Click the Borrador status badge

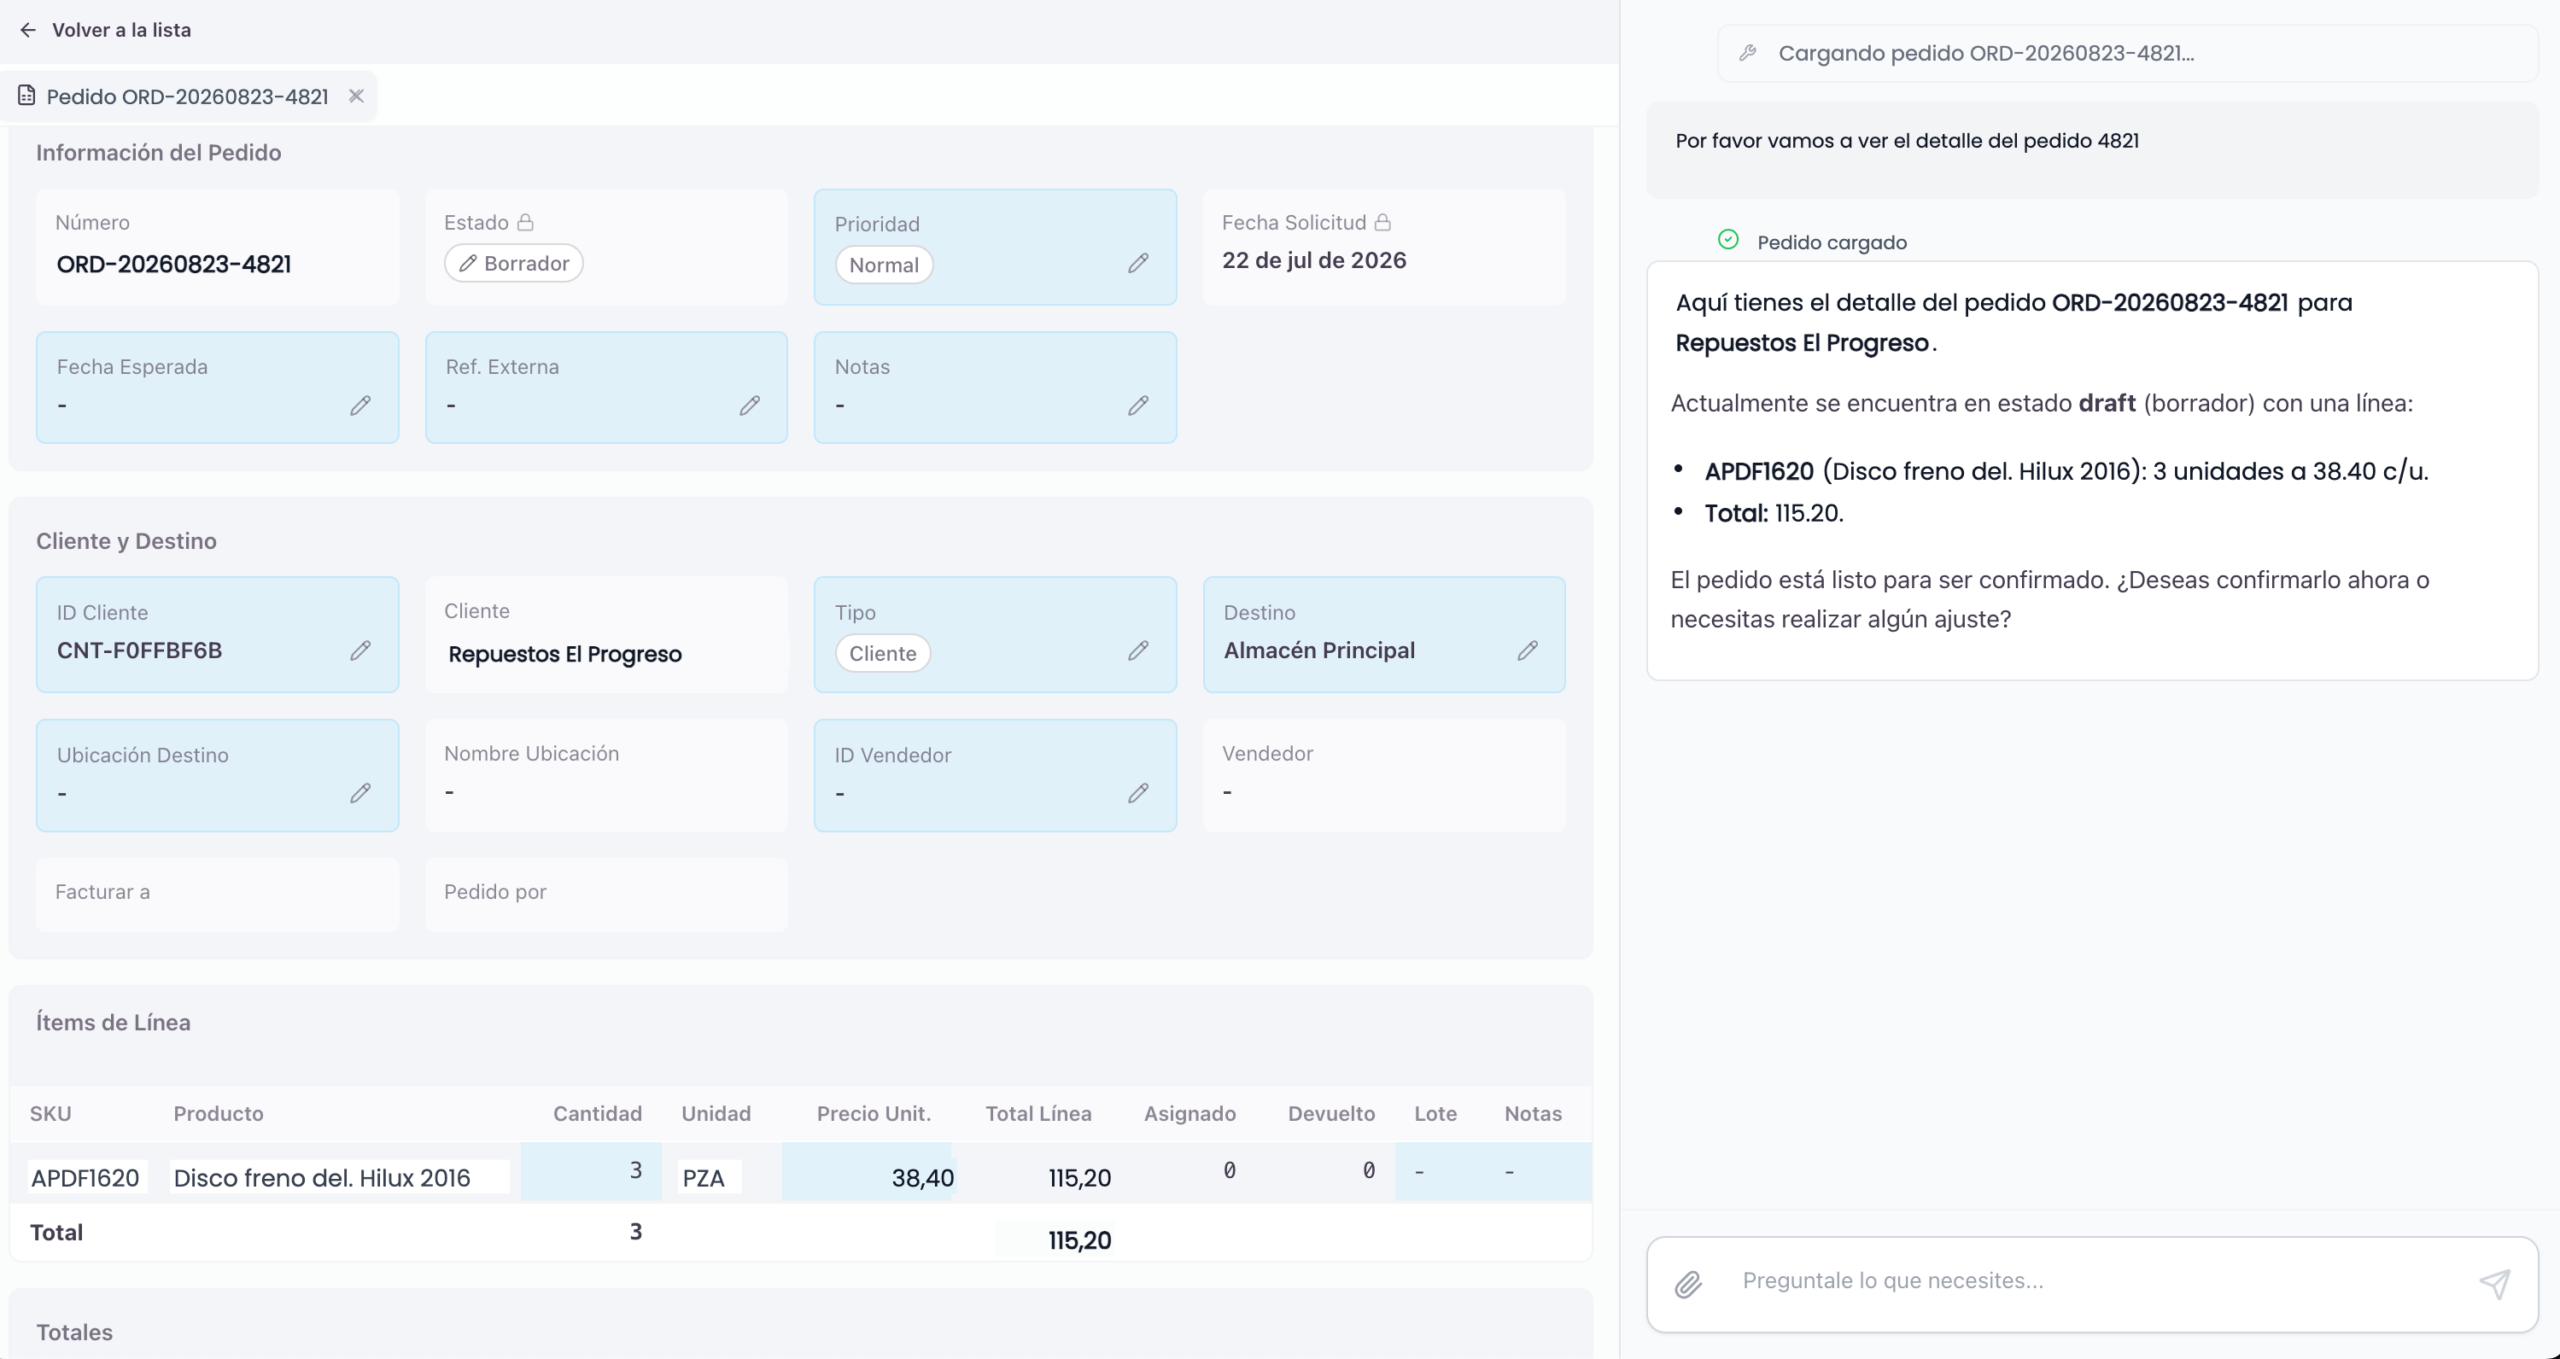[514, 263]
